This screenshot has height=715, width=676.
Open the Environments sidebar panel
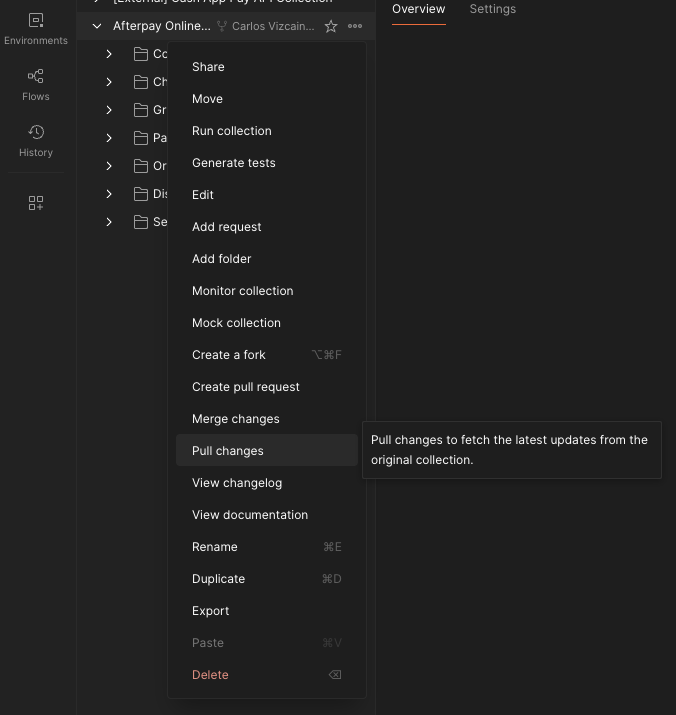click(36, 28)
